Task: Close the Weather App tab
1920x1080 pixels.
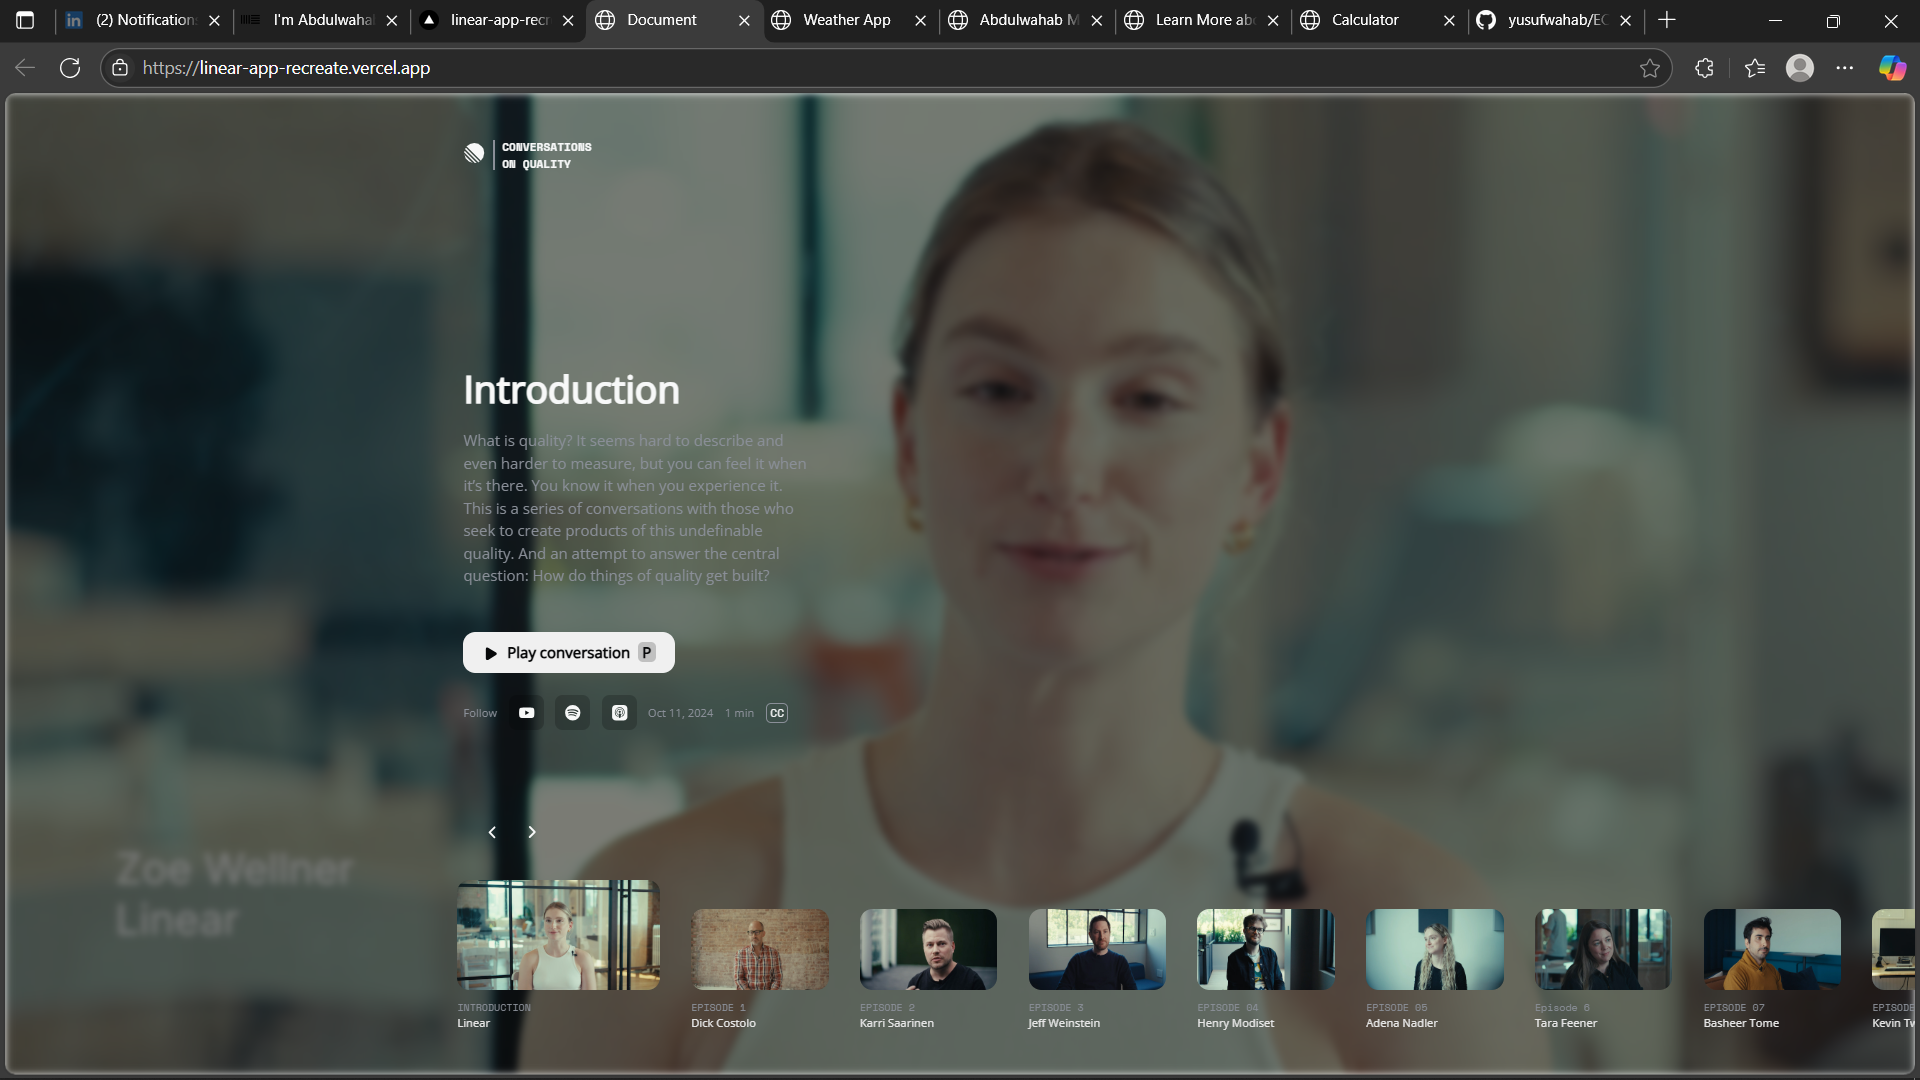Action: pyautogui.click(x=921, y=20)
